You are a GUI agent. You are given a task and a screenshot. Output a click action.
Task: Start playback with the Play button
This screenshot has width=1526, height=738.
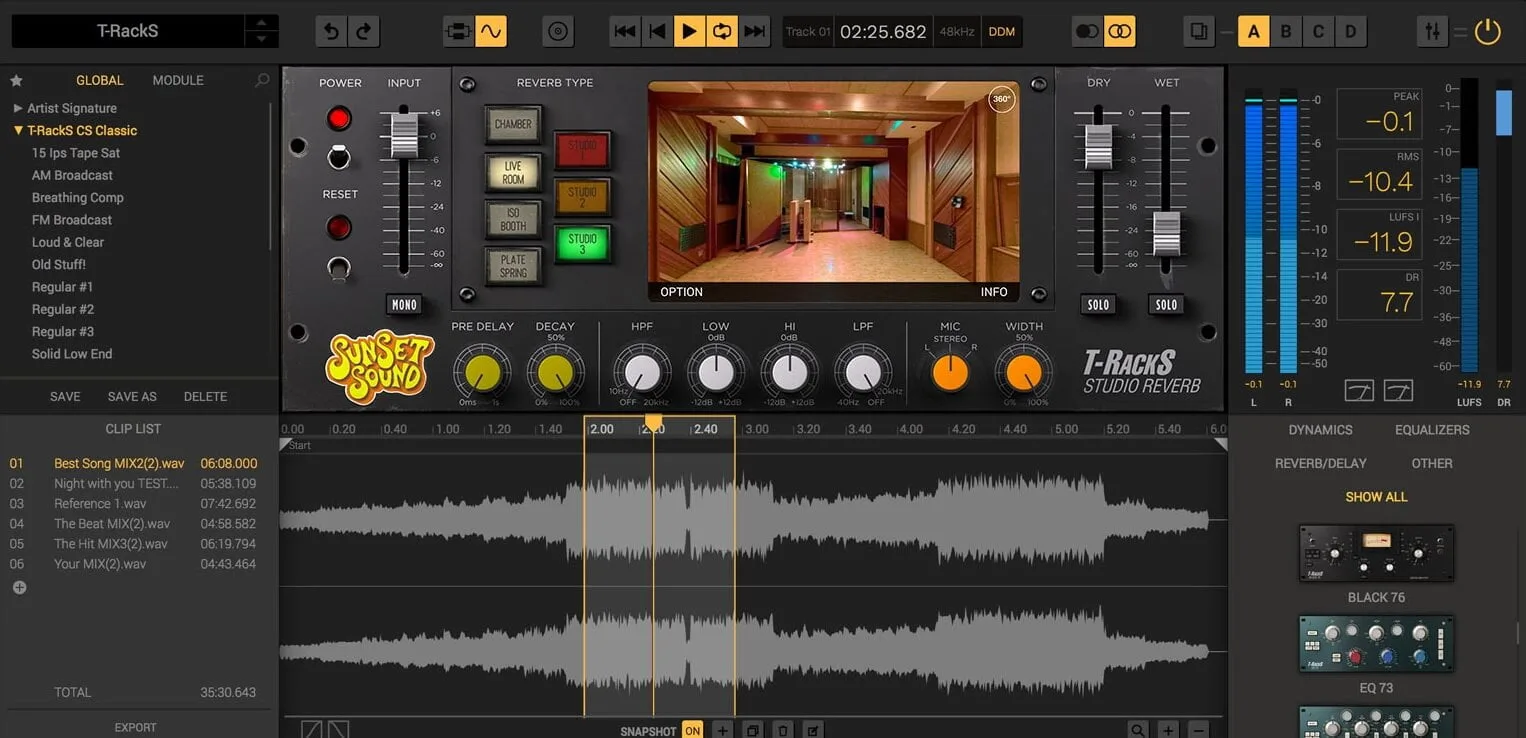689,31
